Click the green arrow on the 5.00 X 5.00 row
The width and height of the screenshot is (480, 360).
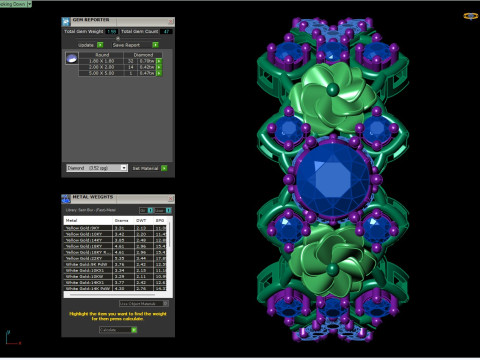coord(159,73)
